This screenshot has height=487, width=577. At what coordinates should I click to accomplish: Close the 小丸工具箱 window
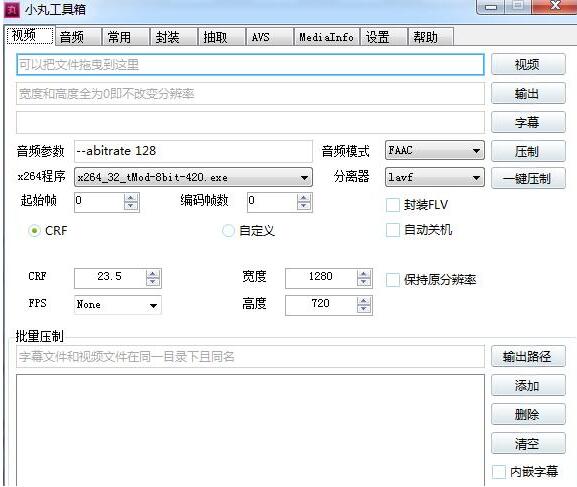(x=554, y=6)
